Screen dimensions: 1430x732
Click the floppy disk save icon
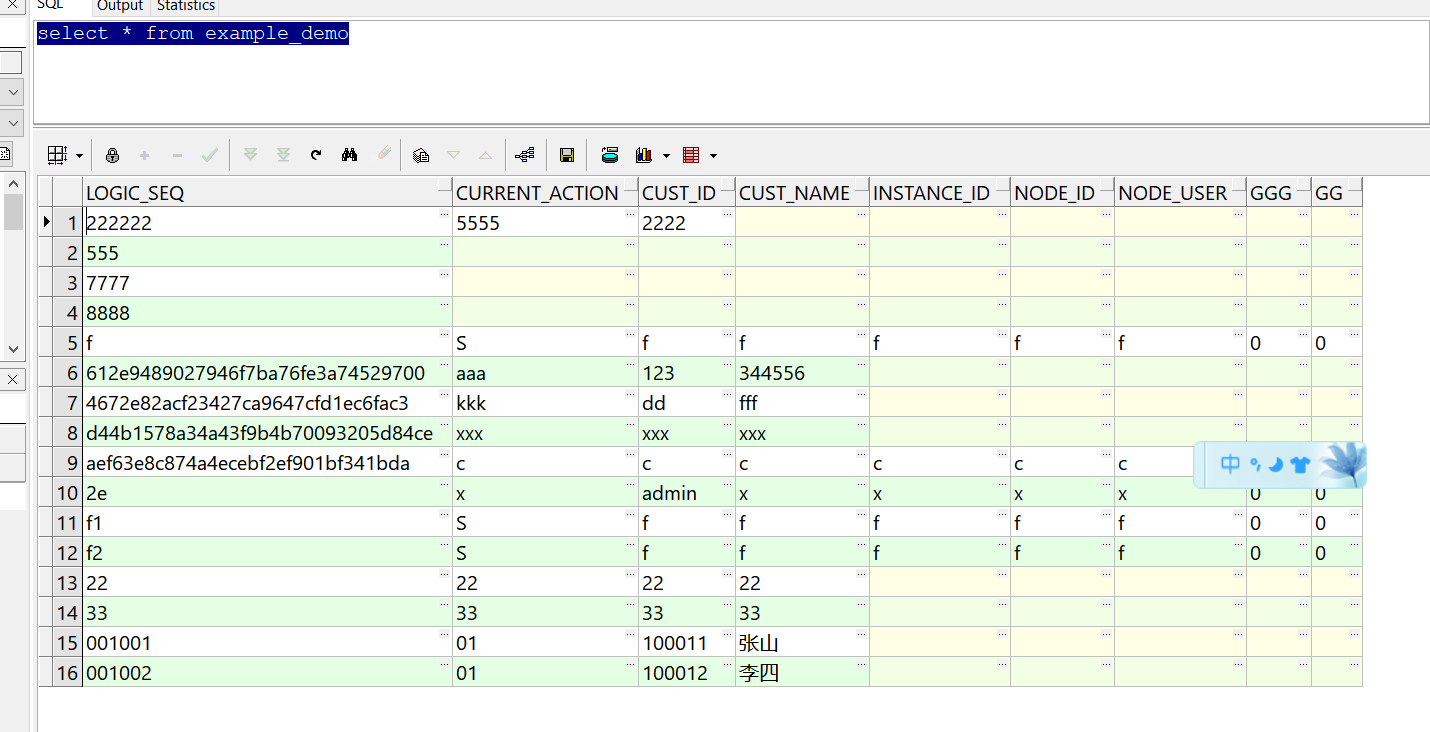[566, 155]
